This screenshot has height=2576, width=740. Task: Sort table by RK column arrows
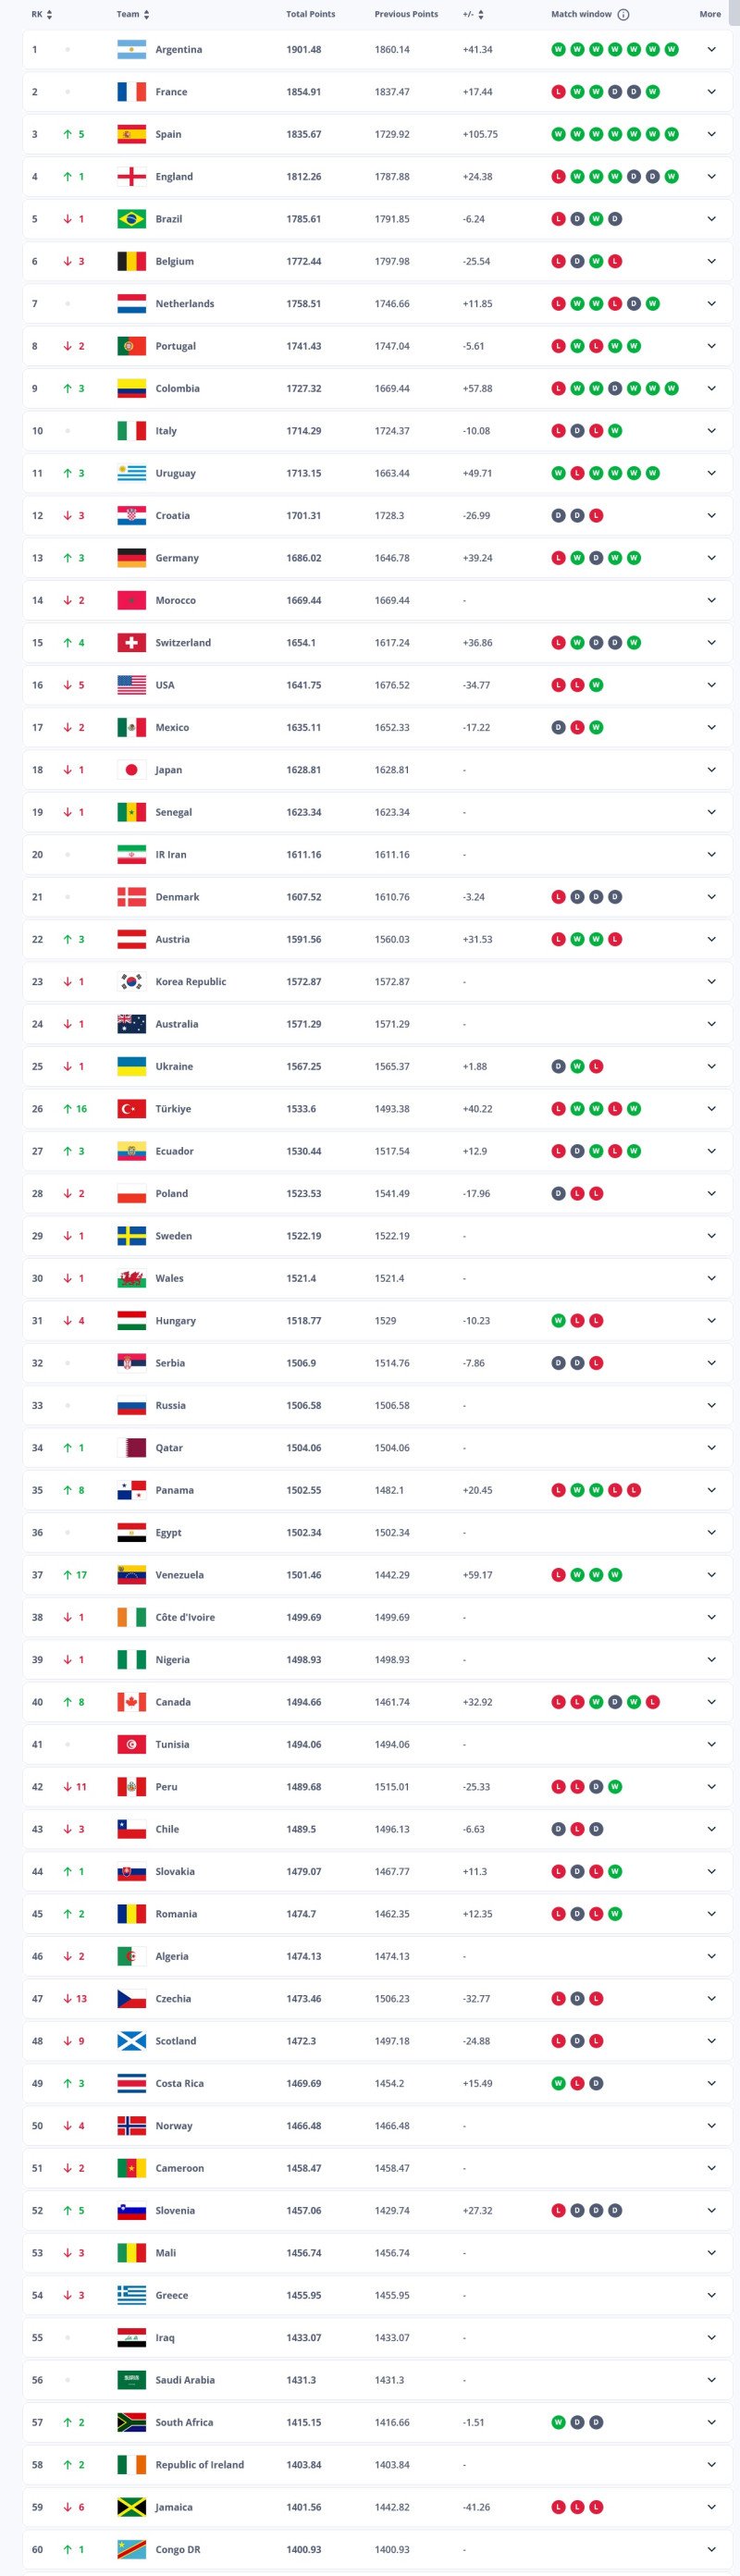pyautogui.click(x=49, y=14)
